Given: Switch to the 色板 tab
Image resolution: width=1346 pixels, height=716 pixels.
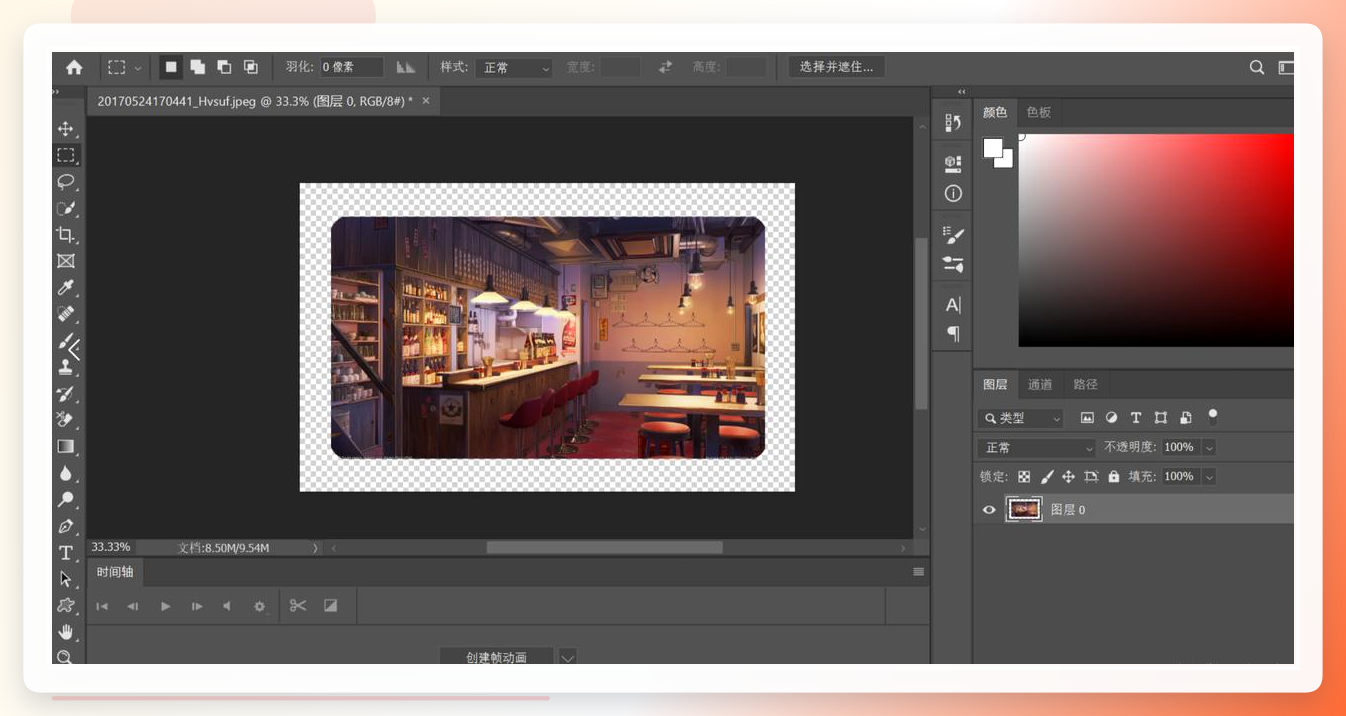Looking at the screenshot, I should coord(1039,113).
